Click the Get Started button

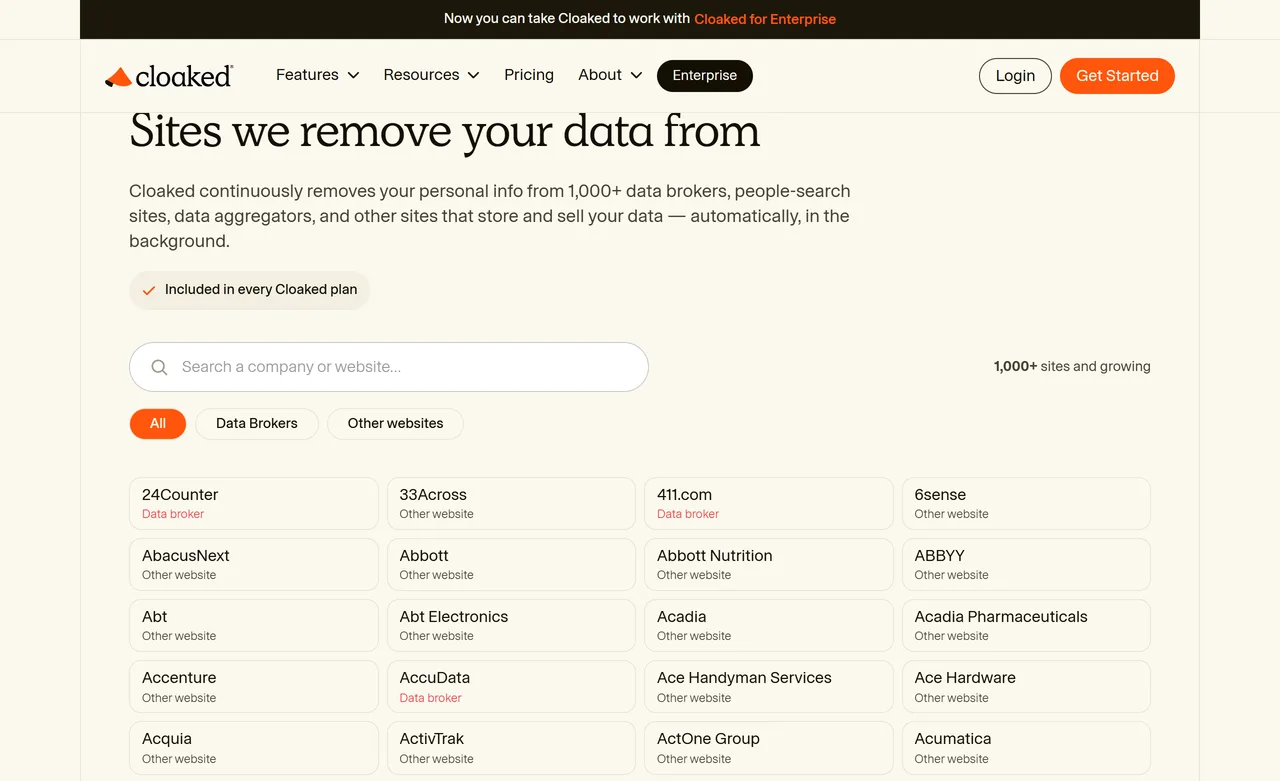coord(1117,76)
